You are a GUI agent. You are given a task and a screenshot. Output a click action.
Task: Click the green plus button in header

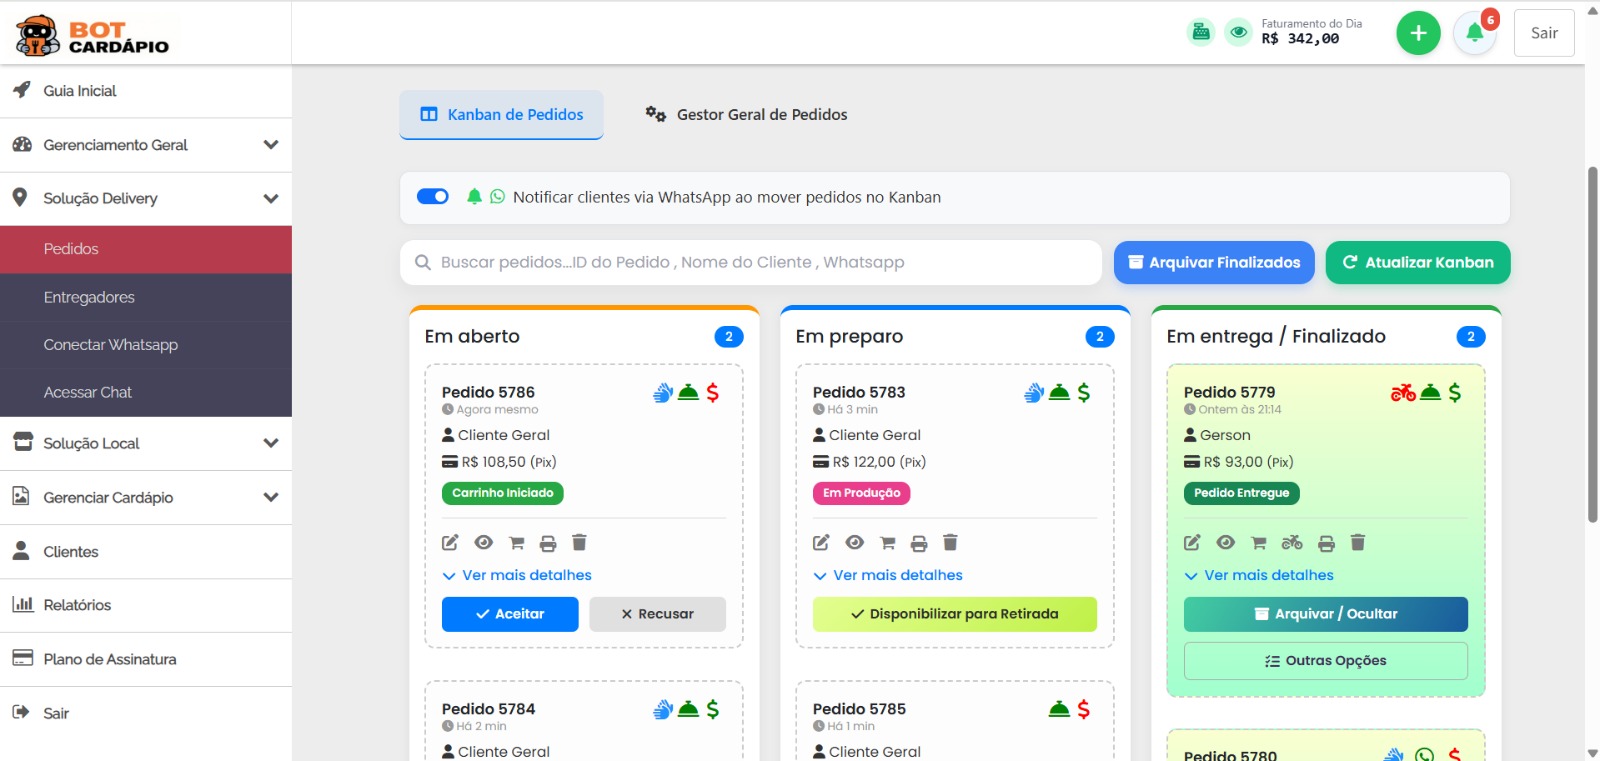click(x=1418, y=33)
